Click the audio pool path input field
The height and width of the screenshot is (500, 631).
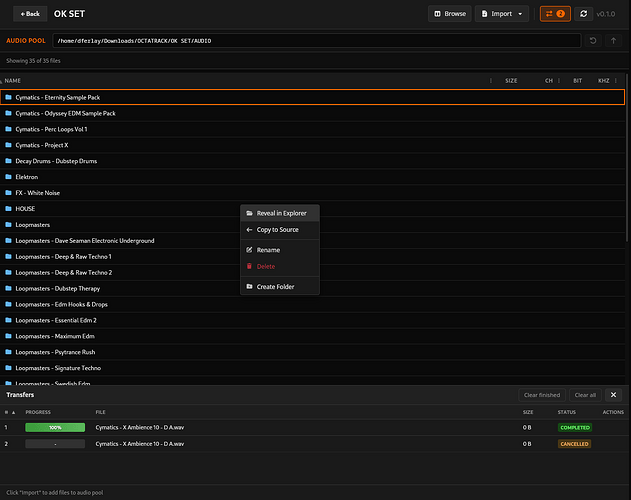coord(317,41)
